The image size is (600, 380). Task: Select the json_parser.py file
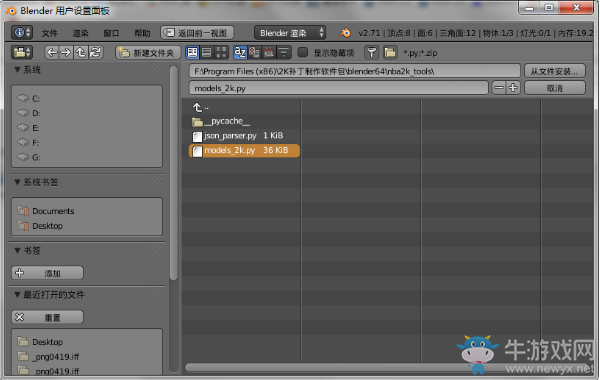click(243, 135)
